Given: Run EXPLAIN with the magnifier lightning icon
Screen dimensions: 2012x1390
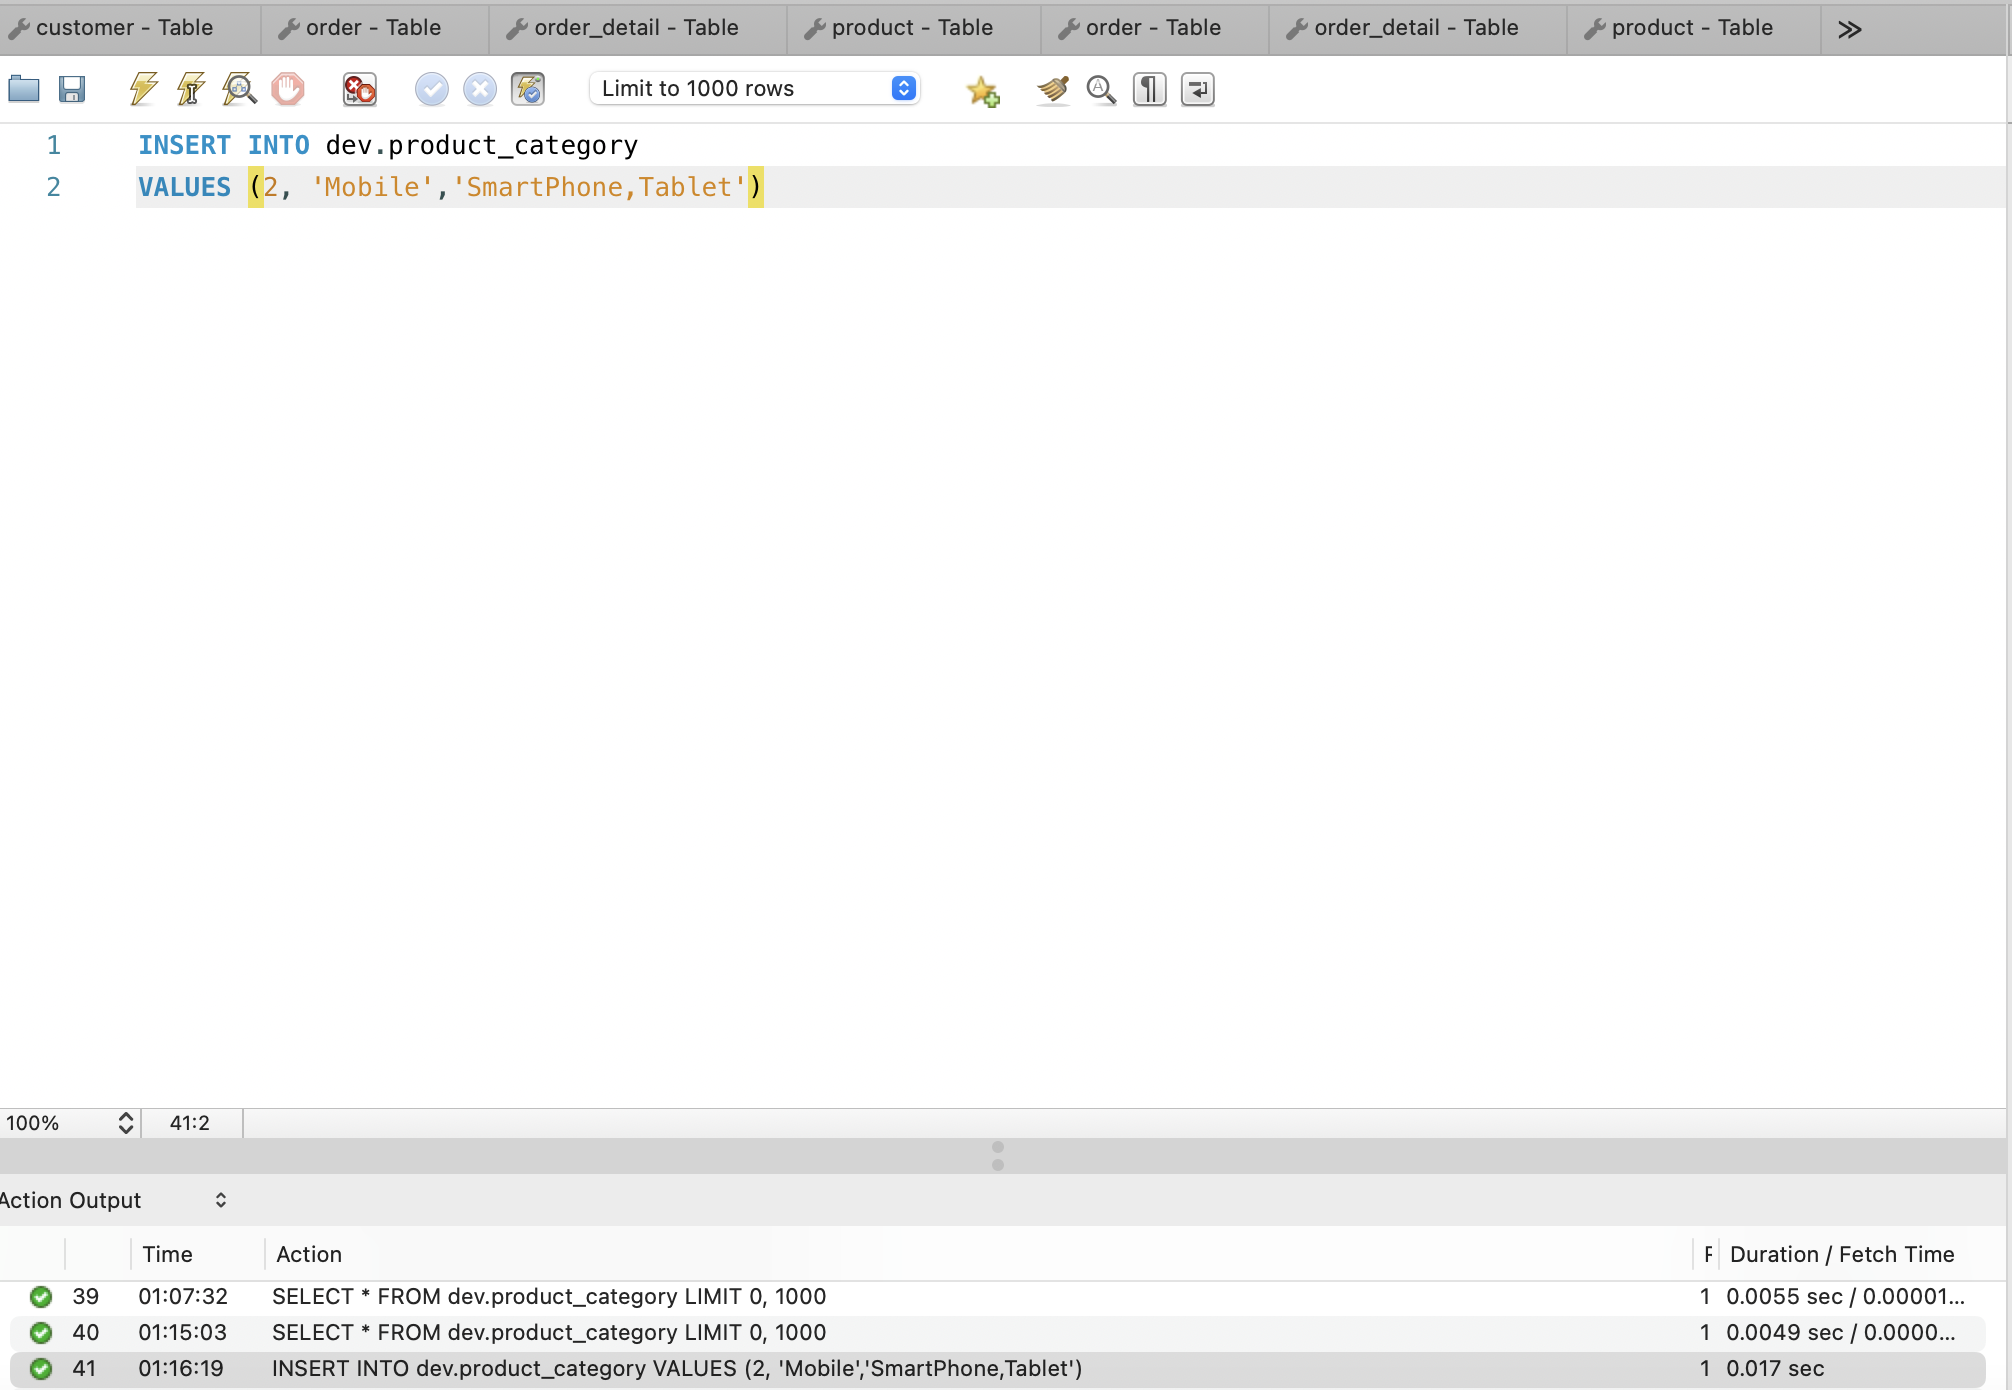Looking at the screenshot, I should [239, 89].
